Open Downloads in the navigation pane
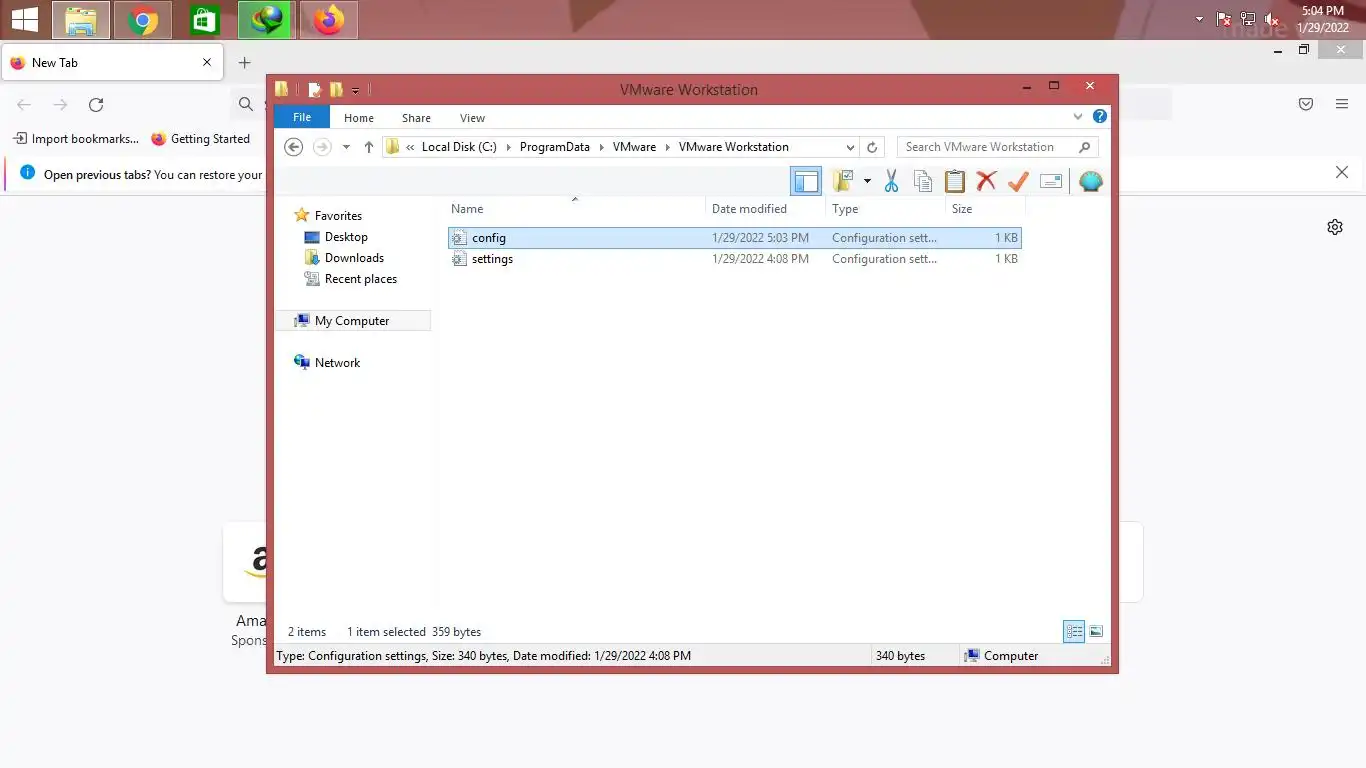Viewport: 1366px width, 768px height. pyautogui.click(x=354, y=258)
